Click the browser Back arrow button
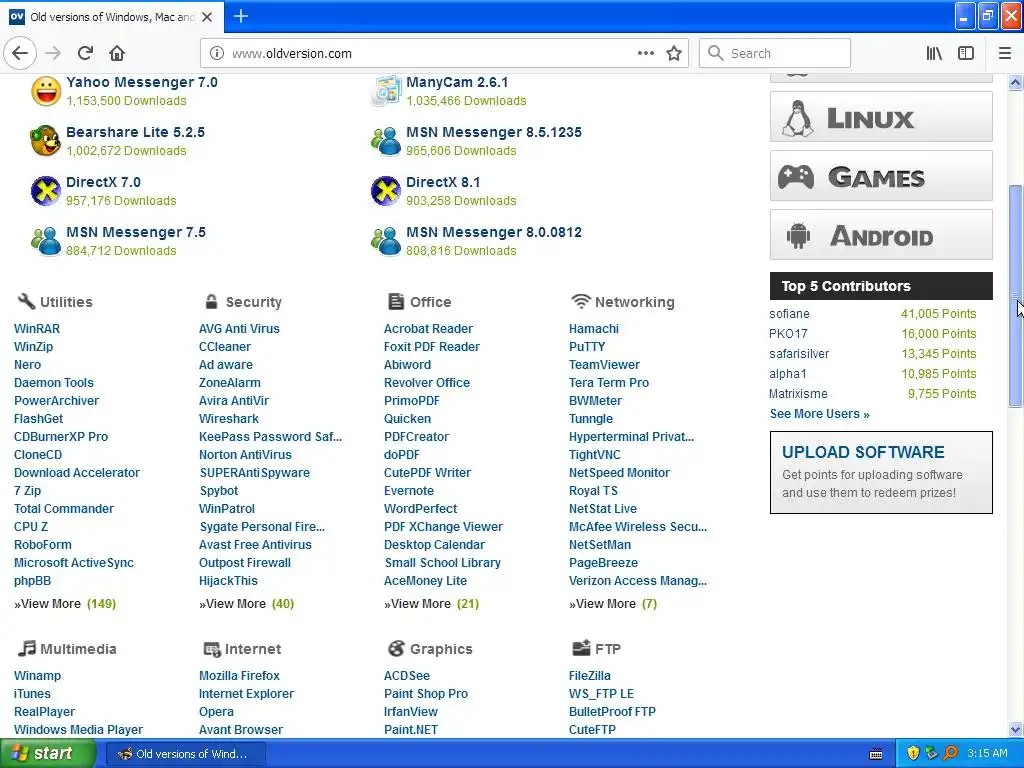The height and width of the screenshot is (768, 1024). click(20, 53)
